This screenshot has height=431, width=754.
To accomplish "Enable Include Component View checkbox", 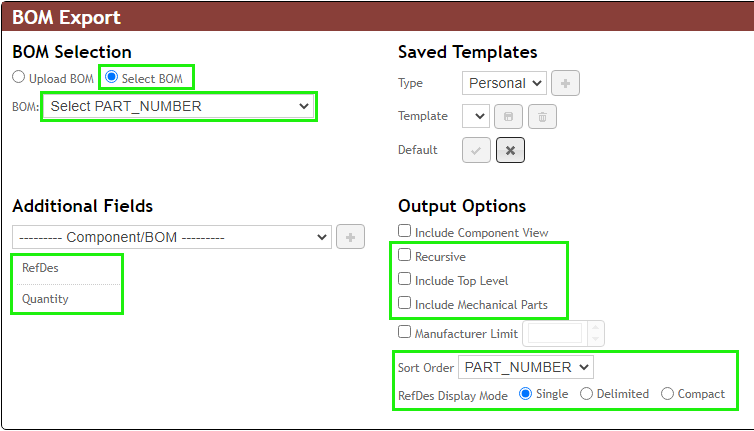I will pyautogui.click(x=404, y=231).
